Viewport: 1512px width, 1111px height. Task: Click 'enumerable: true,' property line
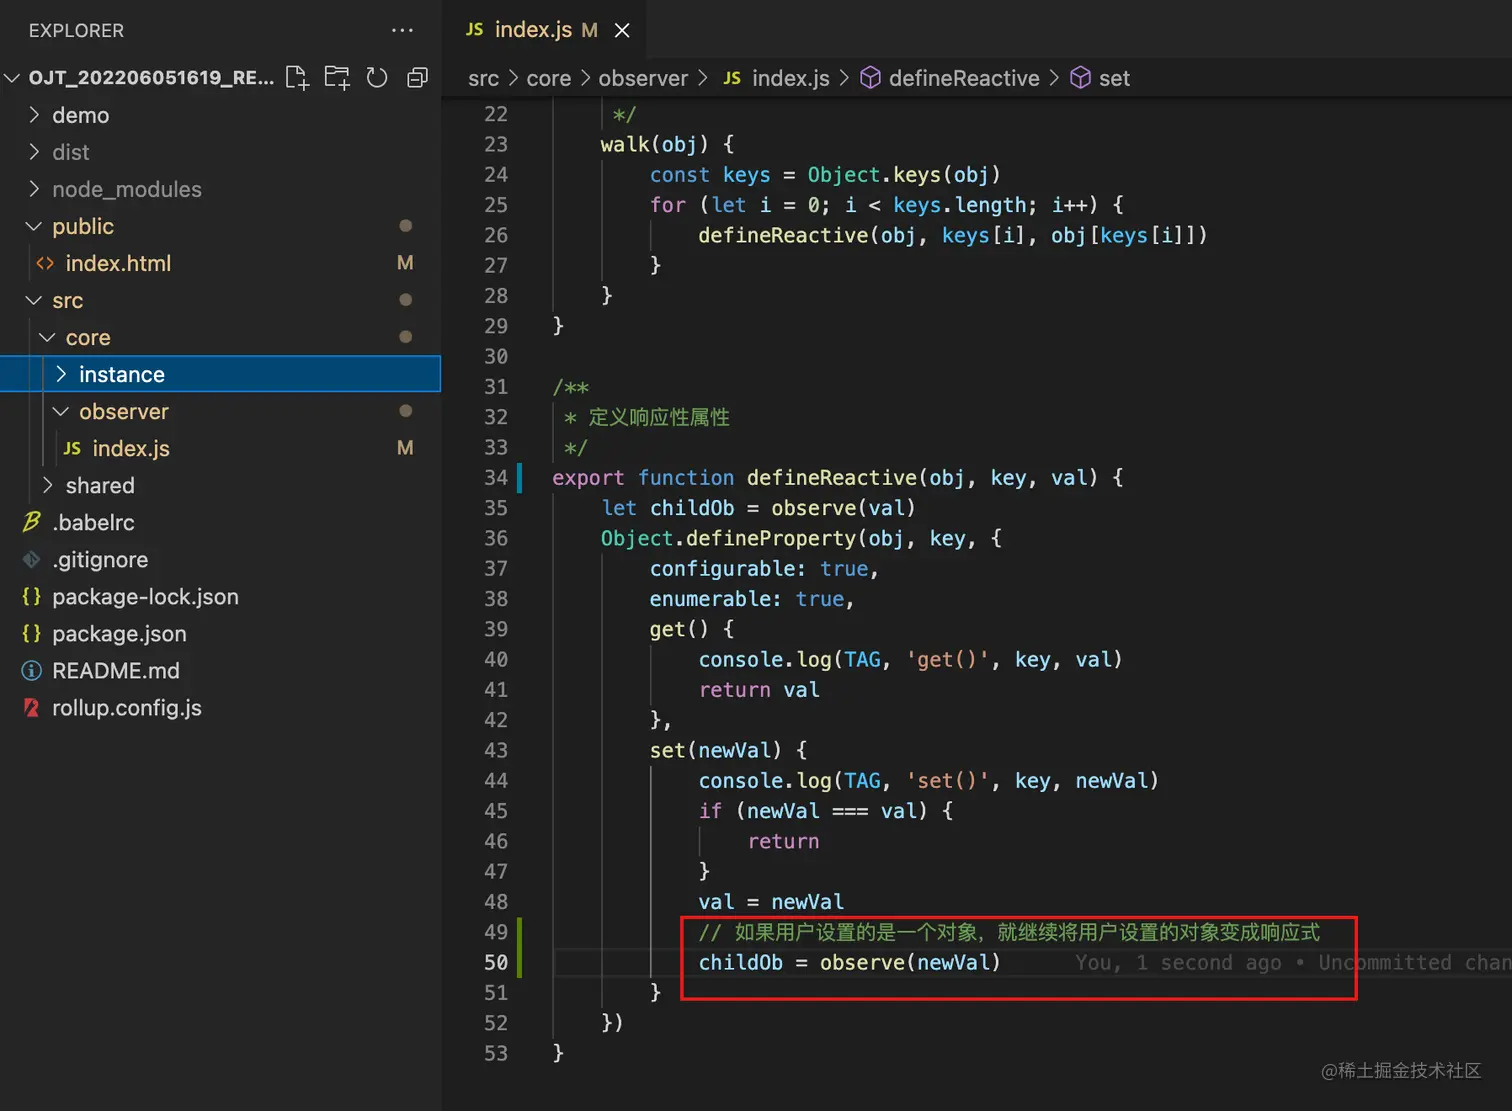[752, 599]
